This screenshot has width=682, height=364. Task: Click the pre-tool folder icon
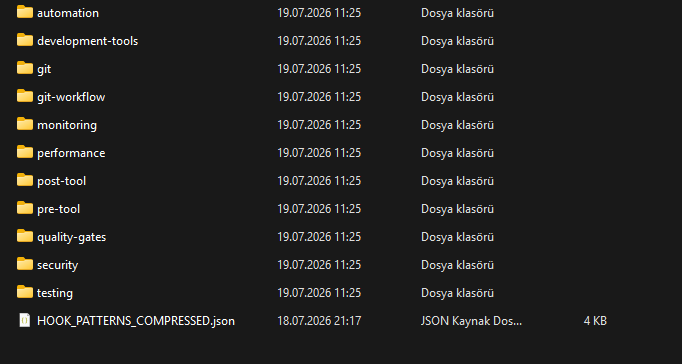point(25,208)
